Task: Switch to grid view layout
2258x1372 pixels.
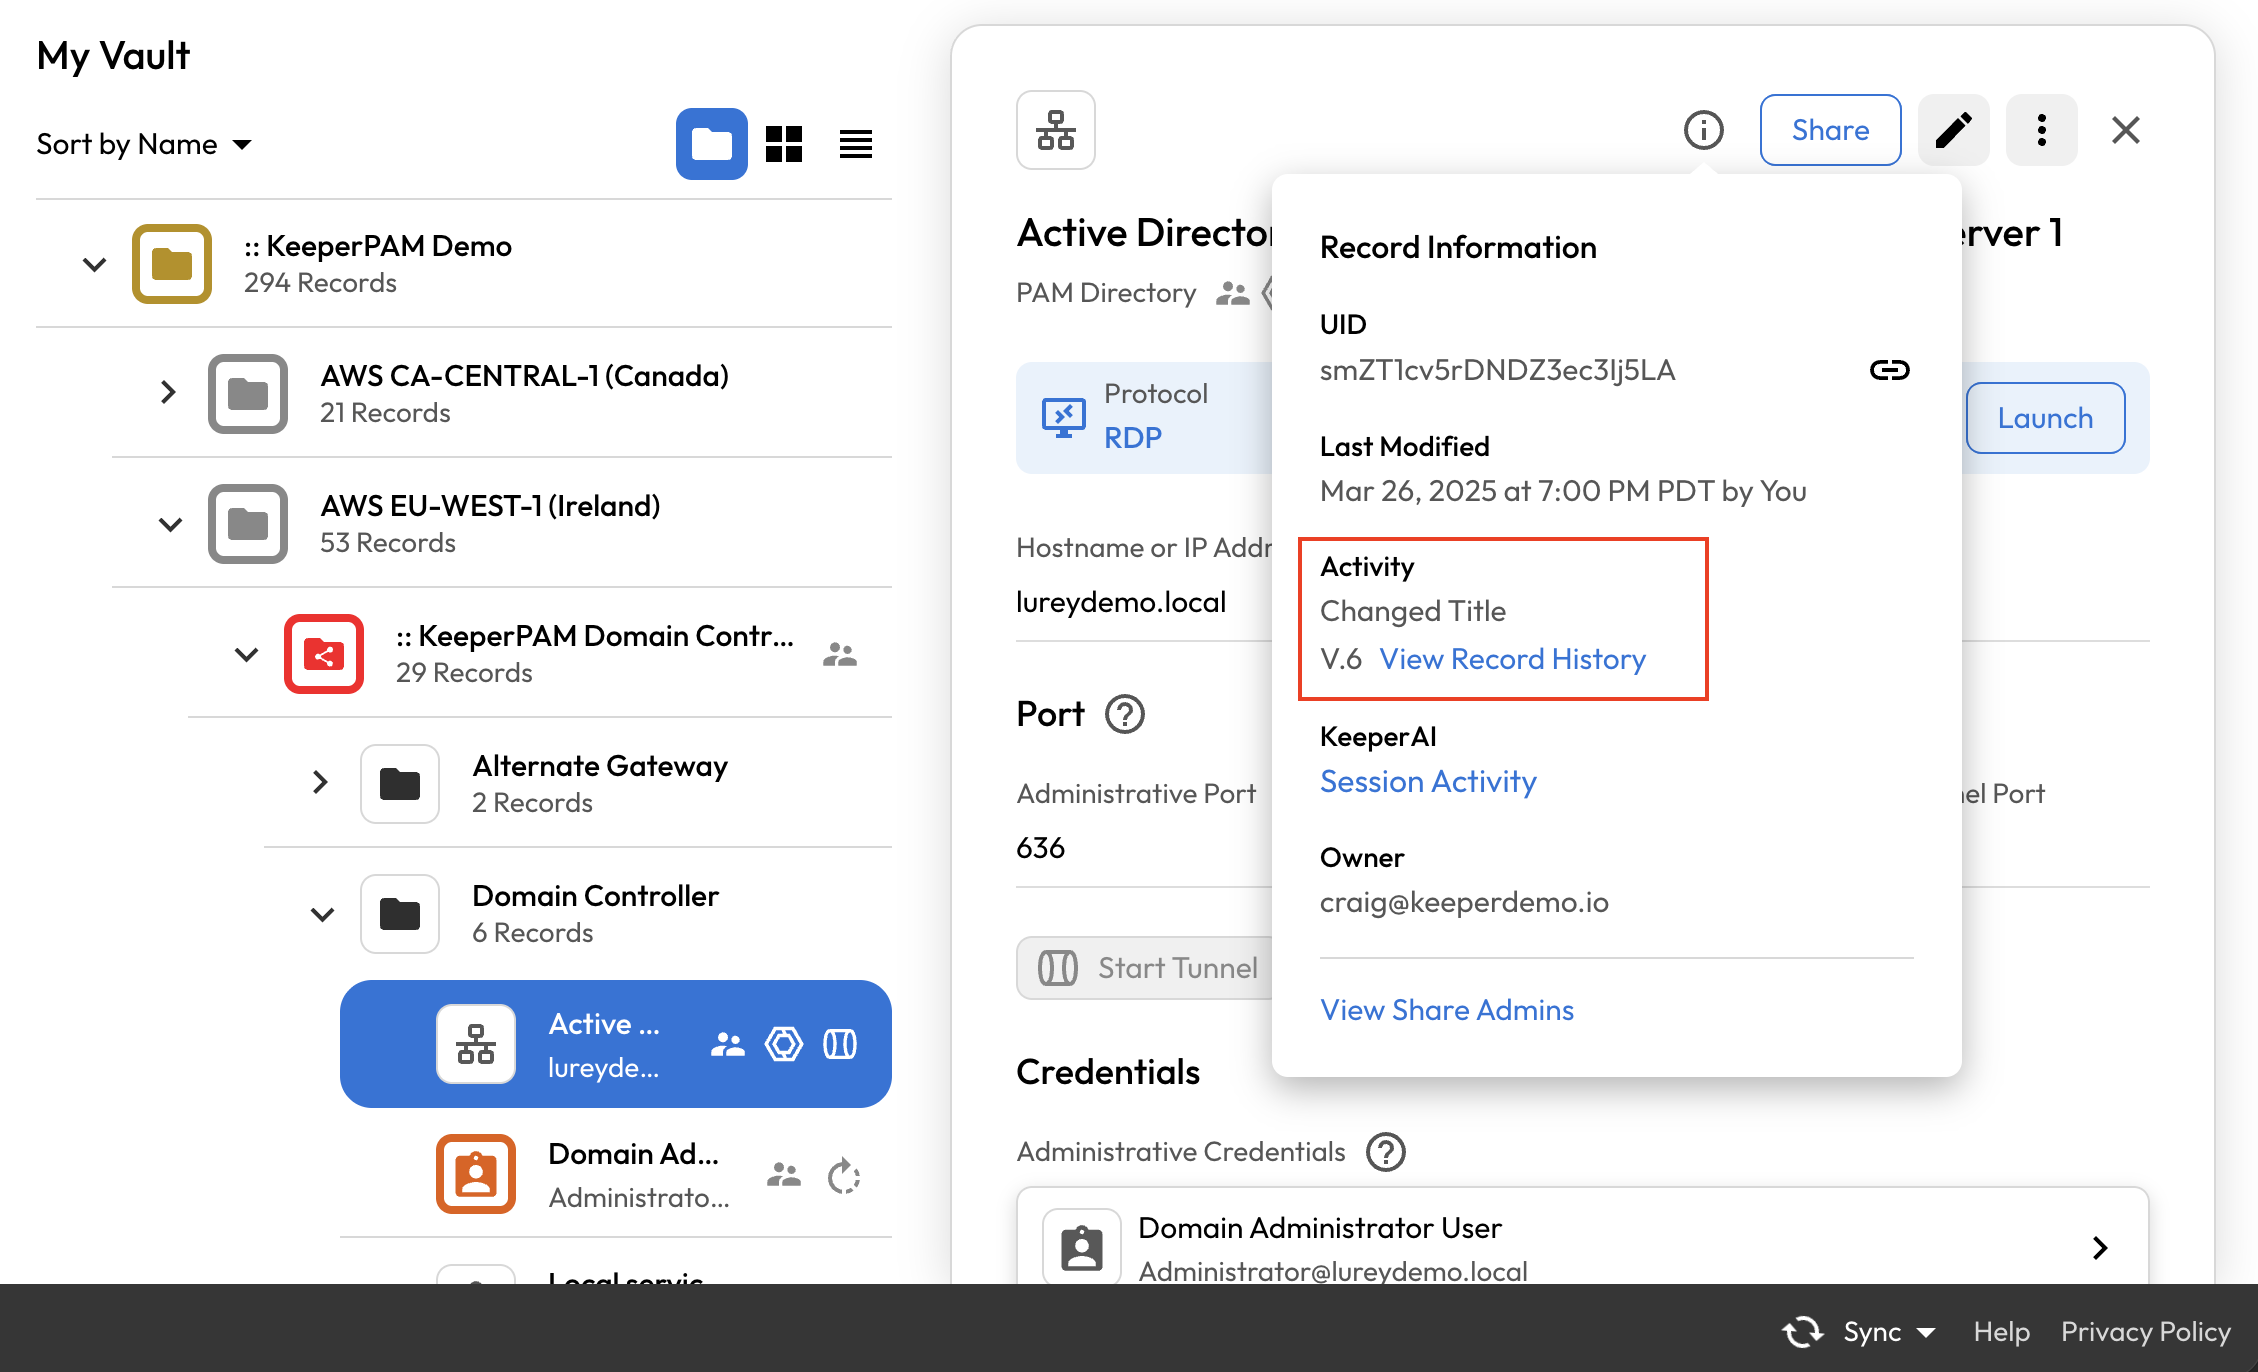Action: 784,144
